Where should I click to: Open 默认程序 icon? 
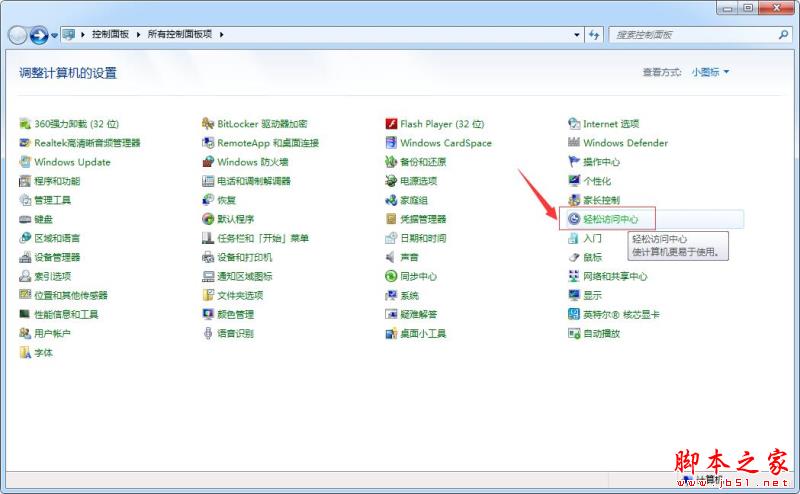(x=208, y=219)
